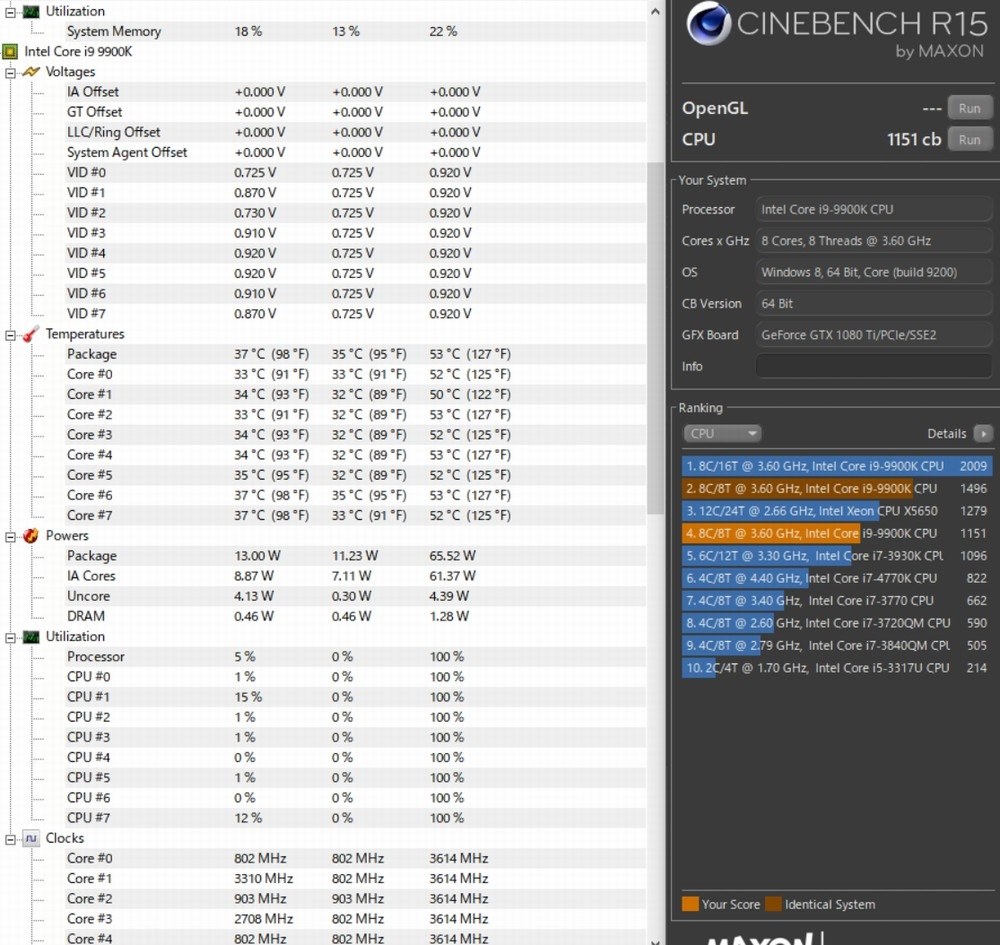This screenshot has width=1000, height=945.
Task: Collapse the processor Utilization node above Processor row
Action: tap(10, 637)
